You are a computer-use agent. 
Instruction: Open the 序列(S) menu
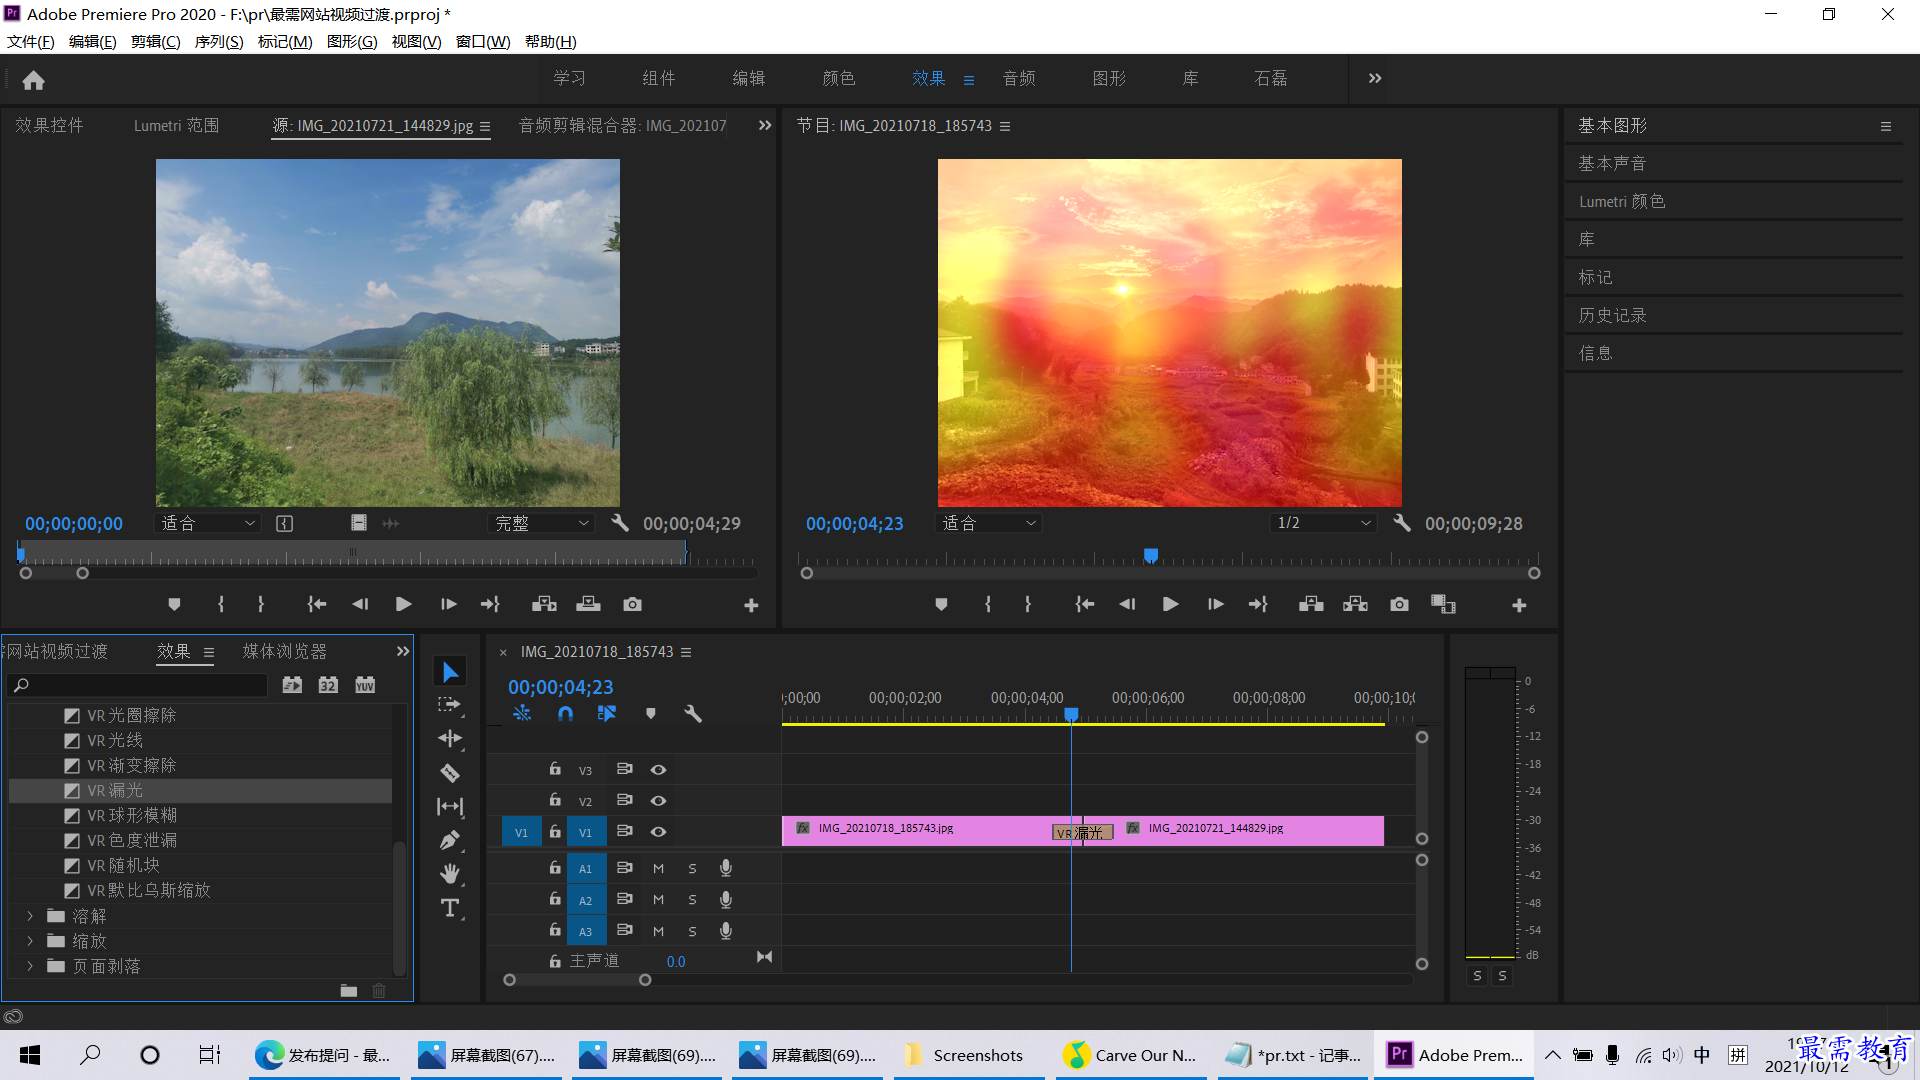pos(218,42)
